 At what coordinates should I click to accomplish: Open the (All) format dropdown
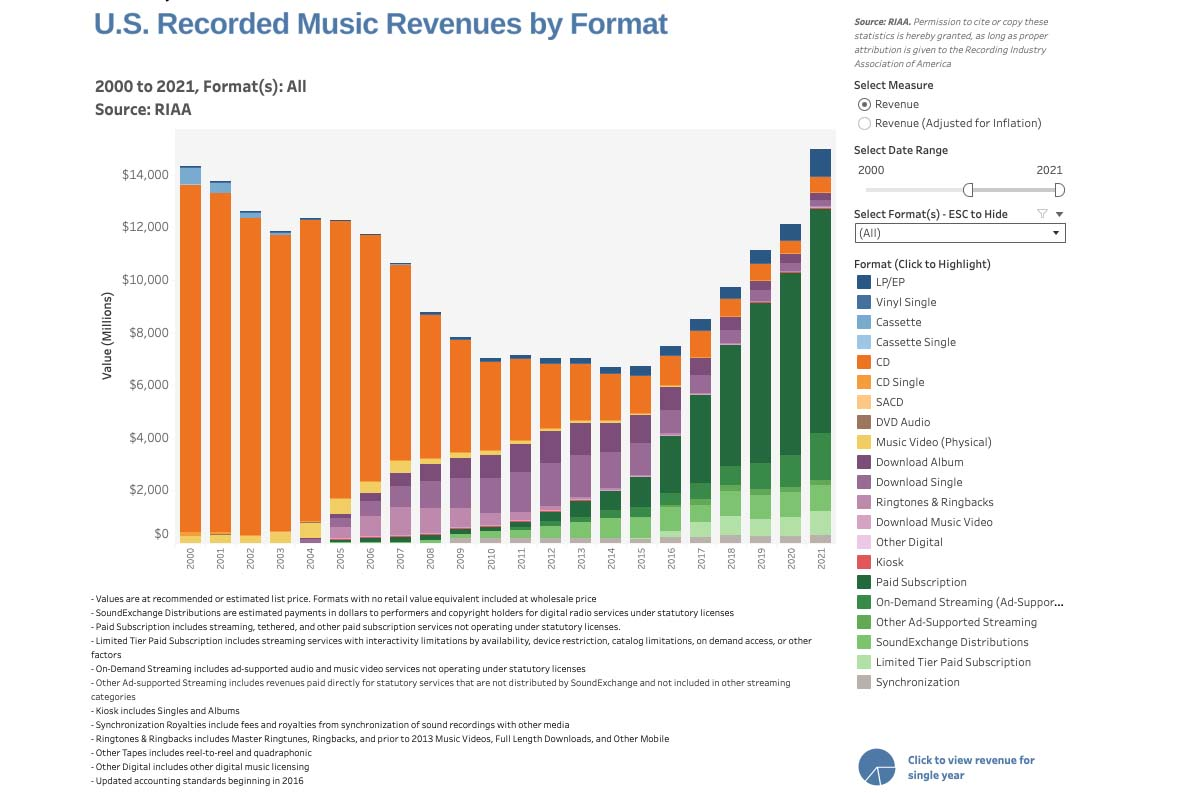[959, 234]
